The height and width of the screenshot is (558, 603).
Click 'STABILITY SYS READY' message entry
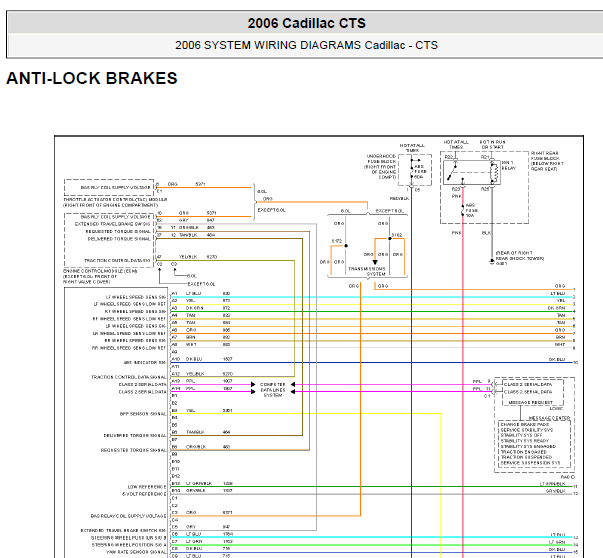point(525,441)
